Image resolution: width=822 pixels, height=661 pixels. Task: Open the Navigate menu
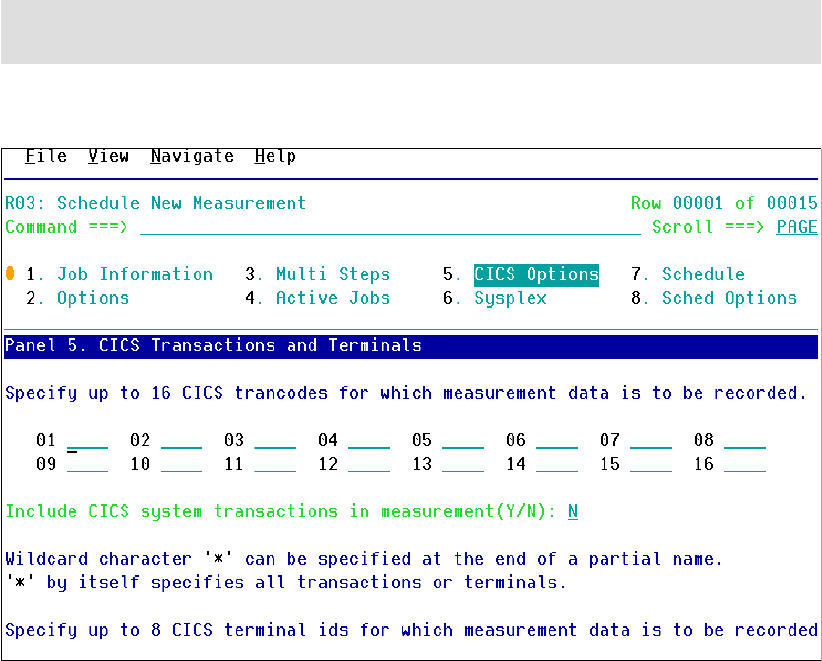click(192, 156)
